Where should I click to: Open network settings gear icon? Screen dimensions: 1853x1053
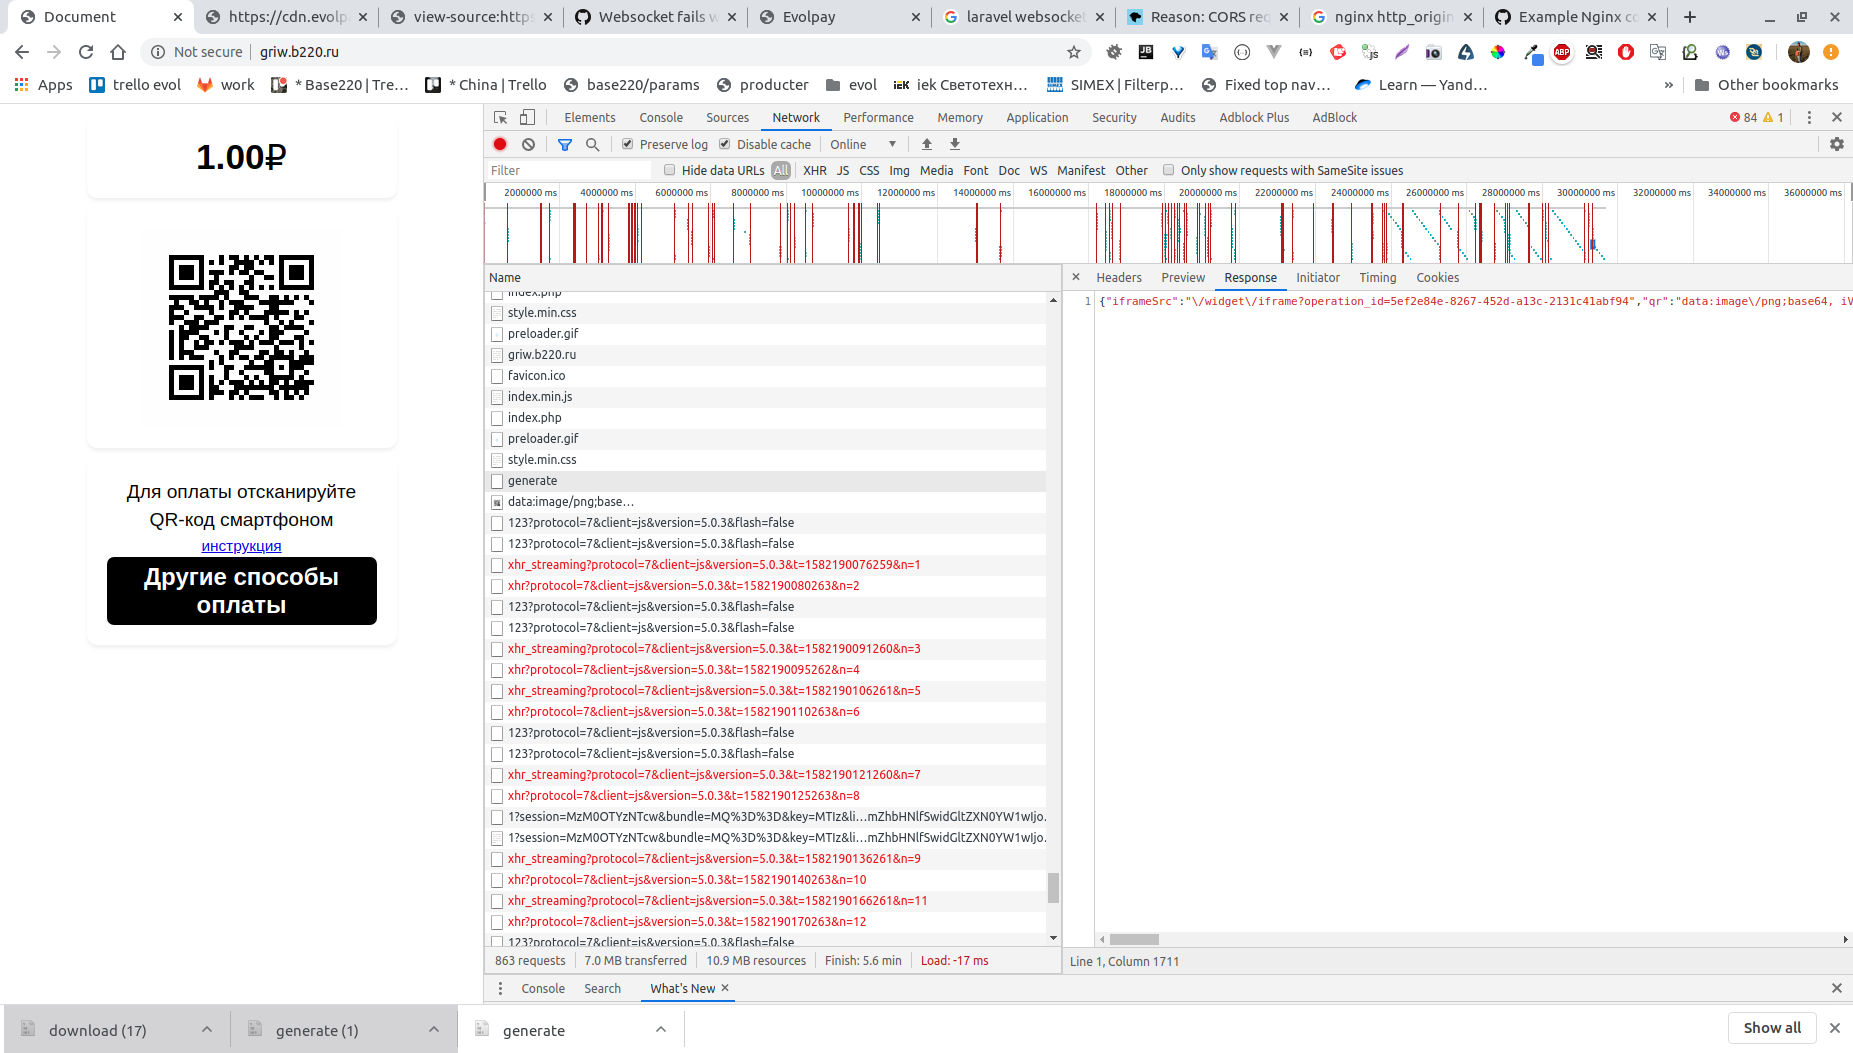click(x=1837, y=144)
